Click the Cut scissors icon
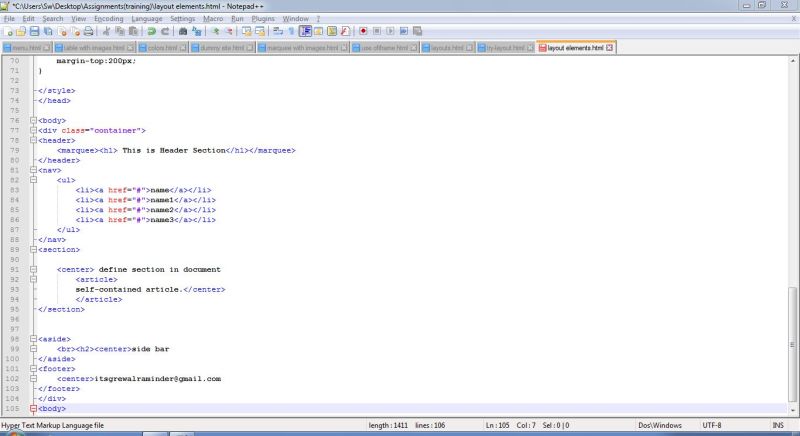Image resolution: width=800 pixels, height=436 pixels. pyautogui.click(x=106, y=32)
